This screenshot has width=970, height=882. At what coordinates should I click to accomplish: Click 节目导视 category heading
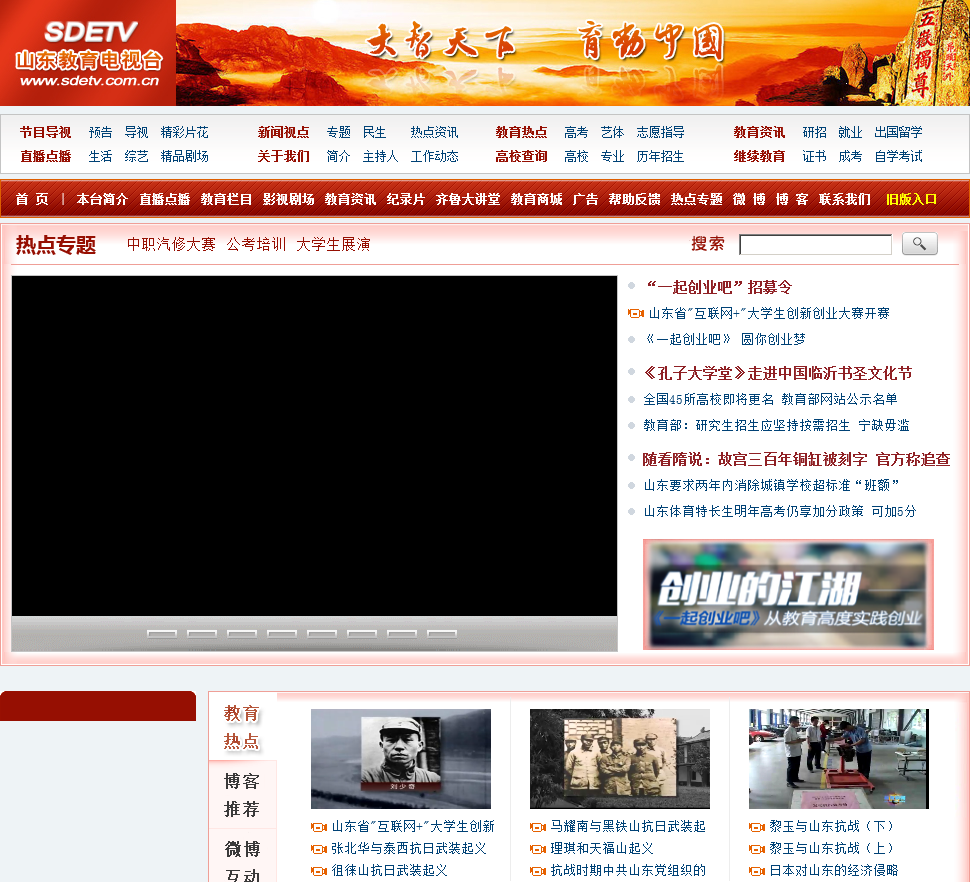tap(45, 132)
